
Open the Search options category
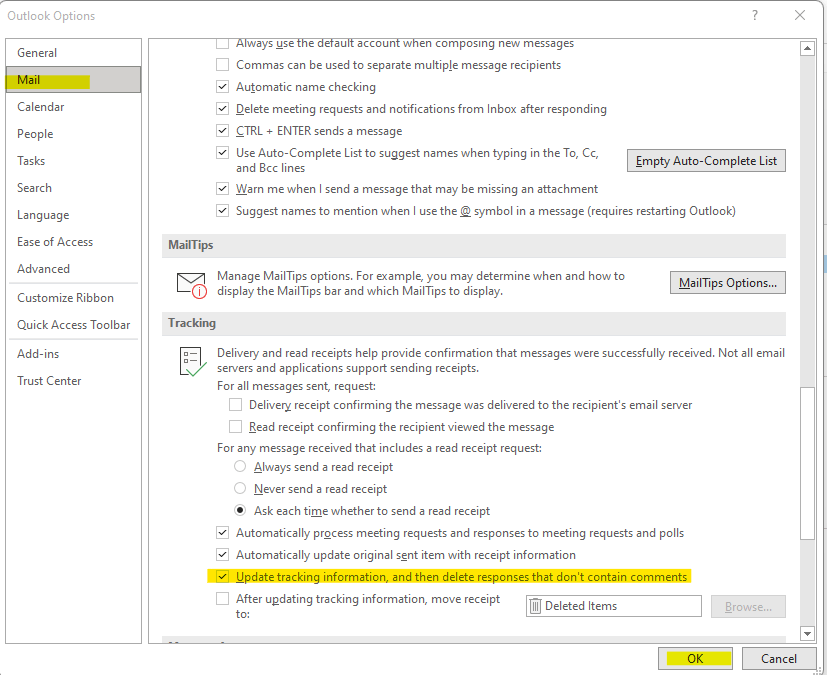click(73, 188)
